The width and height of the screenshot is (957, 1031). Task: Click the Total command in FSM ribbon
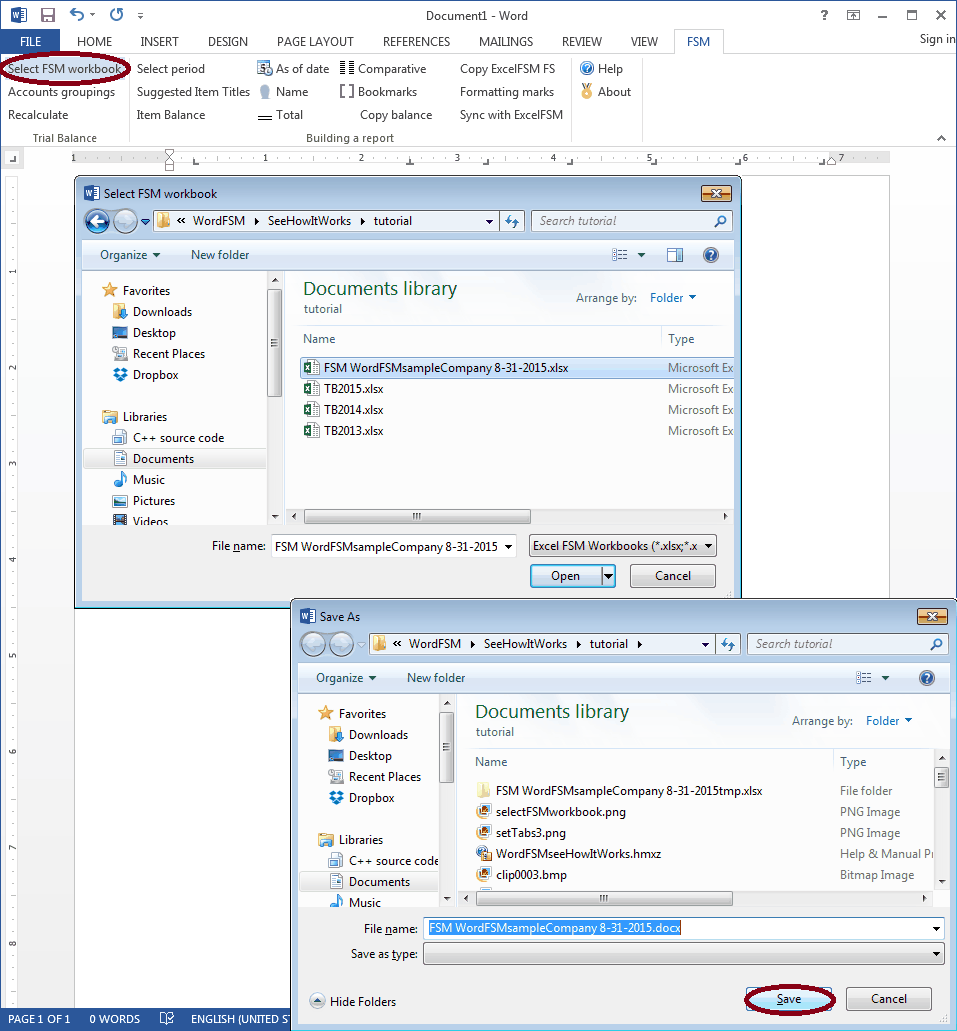click(280, 114)
